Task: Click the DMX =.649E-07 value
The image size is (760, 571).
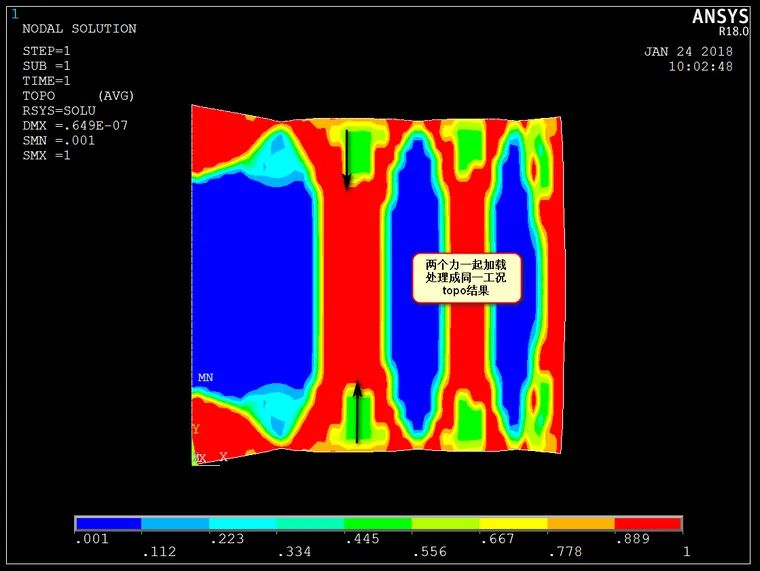Action: [75, 126]
